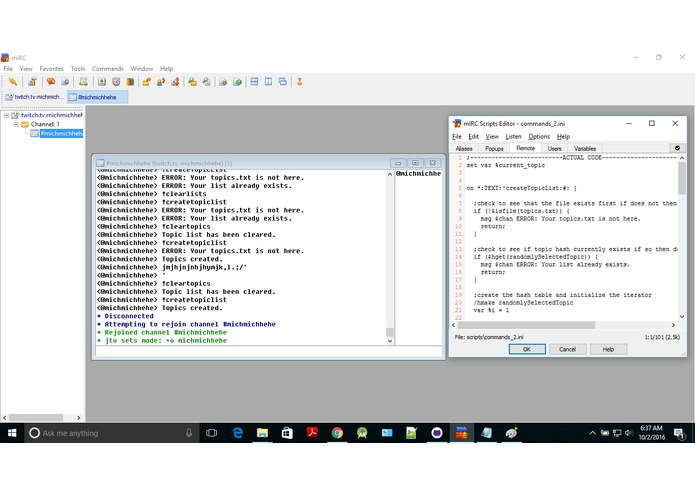Collapse the twitch.tv michmichhehe tree node
Viewport: 695px width, 494px height.
[x=6, y=115]
